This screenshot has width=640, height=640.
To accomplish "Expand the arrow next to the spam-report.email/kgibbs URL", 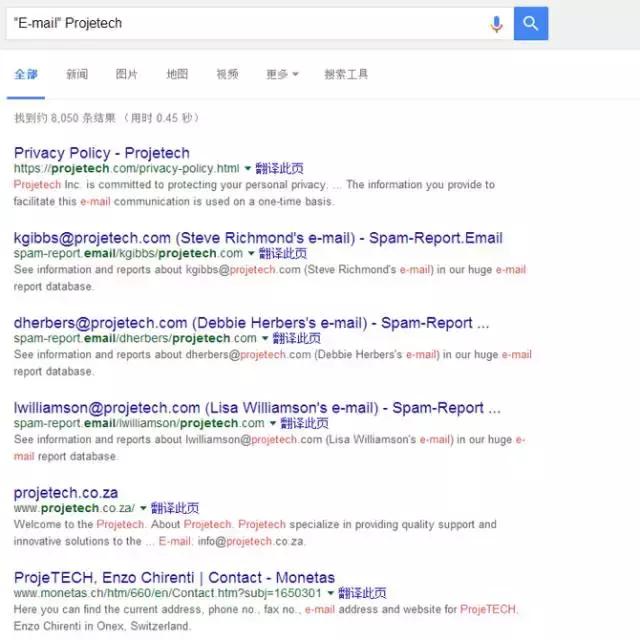I will point(251,253).
